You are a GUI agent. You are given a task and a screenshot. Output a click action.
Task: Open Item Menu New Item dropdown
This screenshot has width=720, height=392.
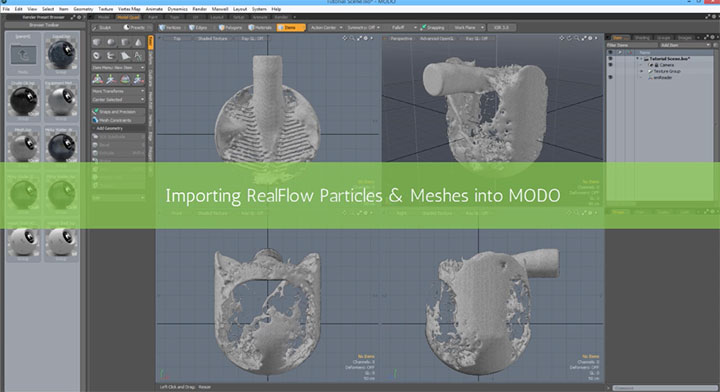(x=118, y=67)
